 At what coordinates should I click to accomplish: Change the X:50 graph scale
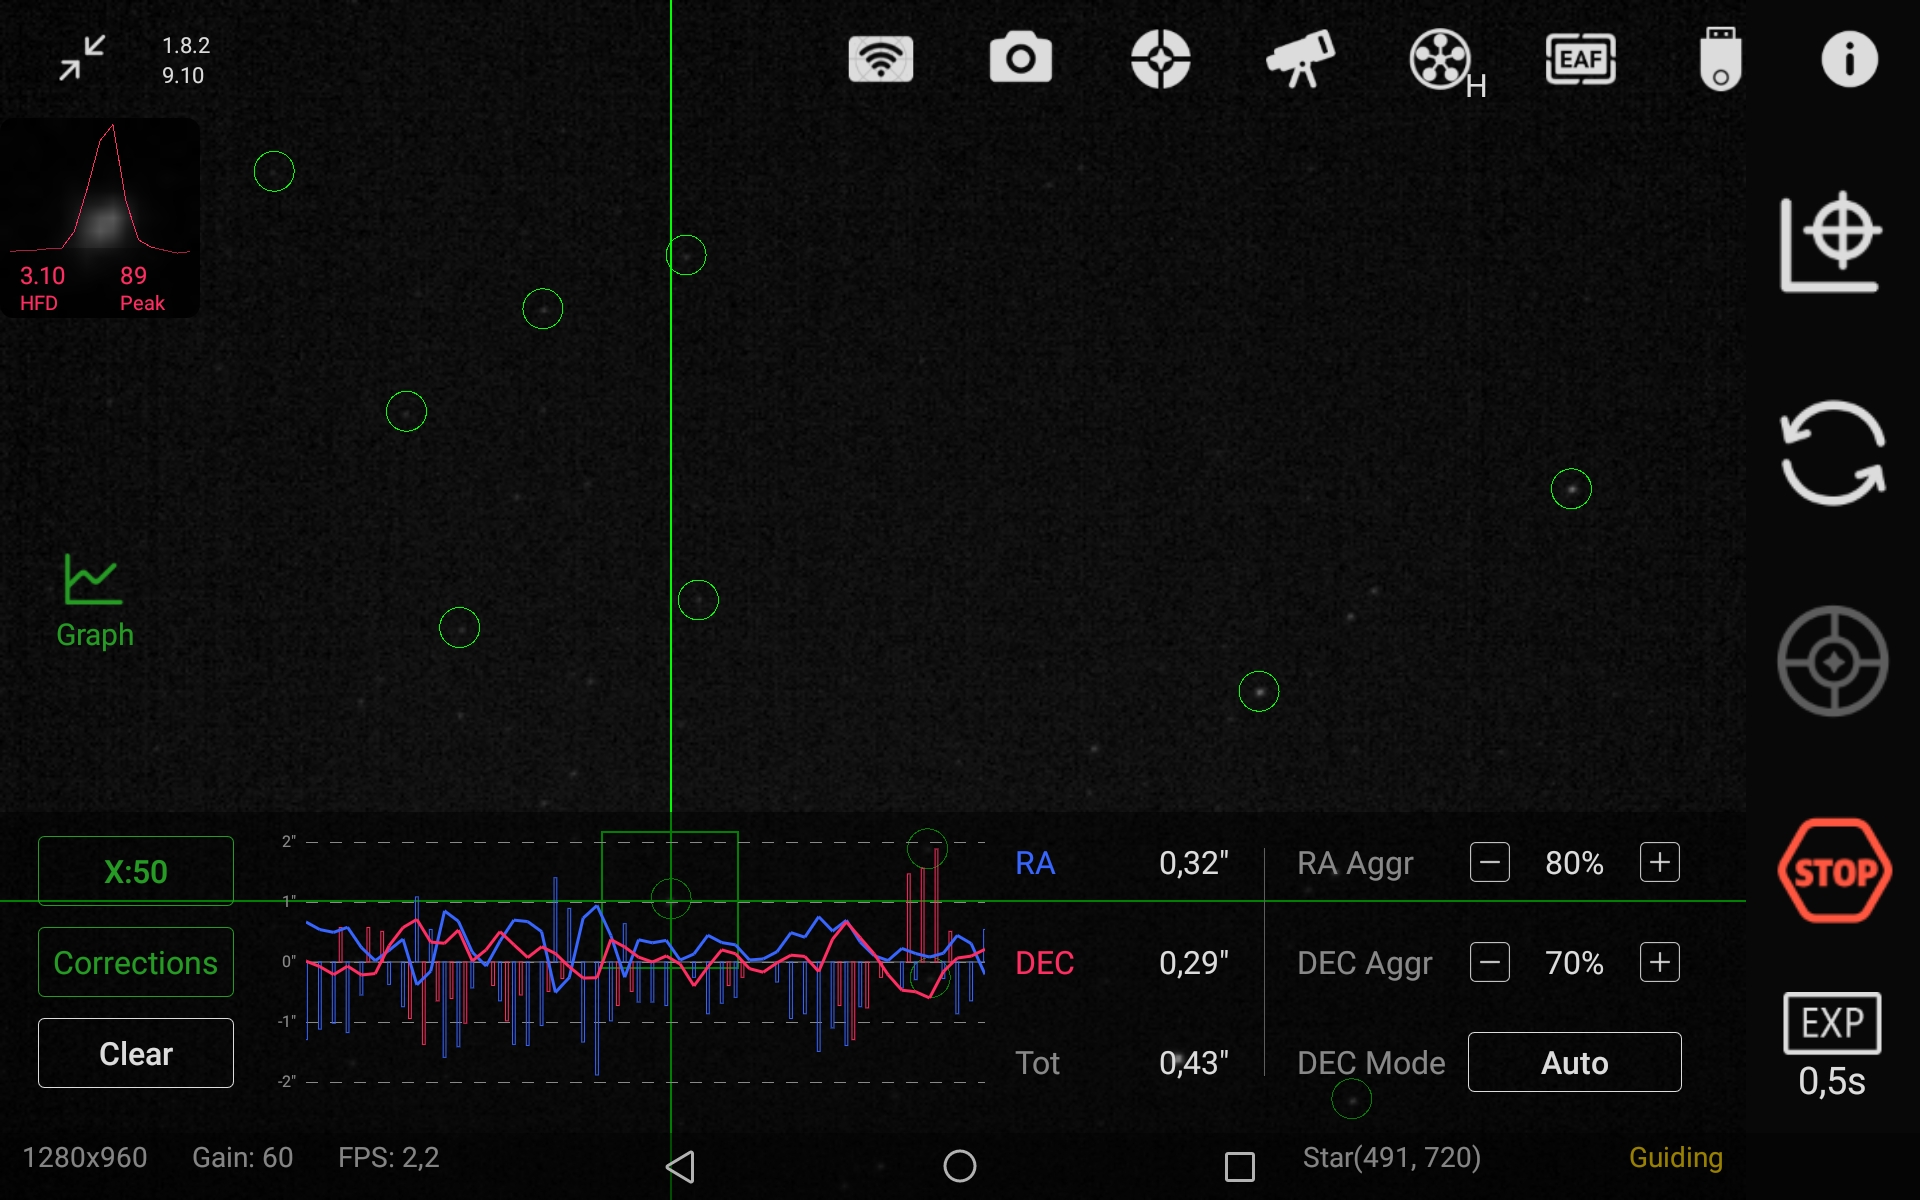(x=136, y=871)
